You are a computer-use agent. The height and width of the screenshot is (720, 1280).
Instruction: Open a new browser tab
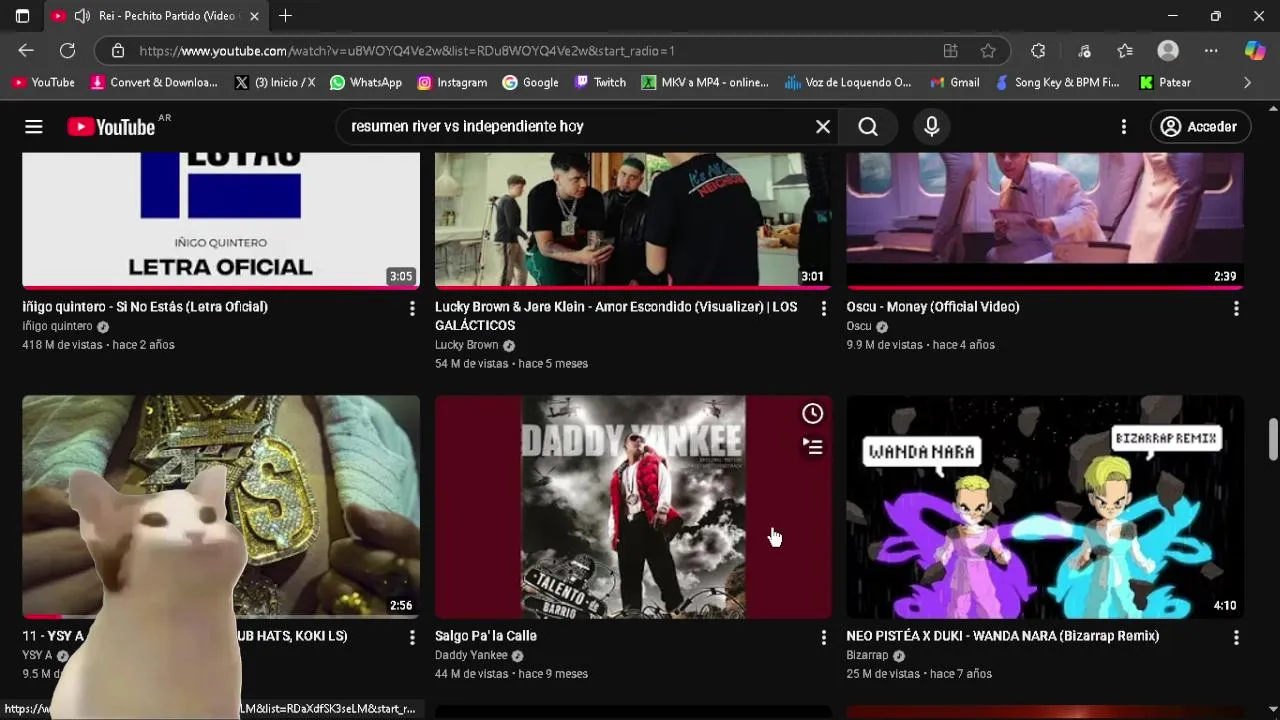(x=285, y=16)
